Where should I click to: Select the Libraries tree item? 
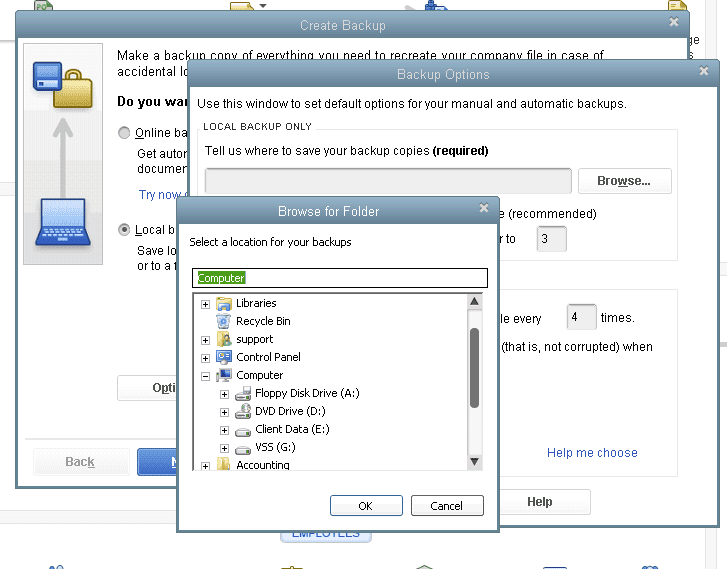point(256,303)
